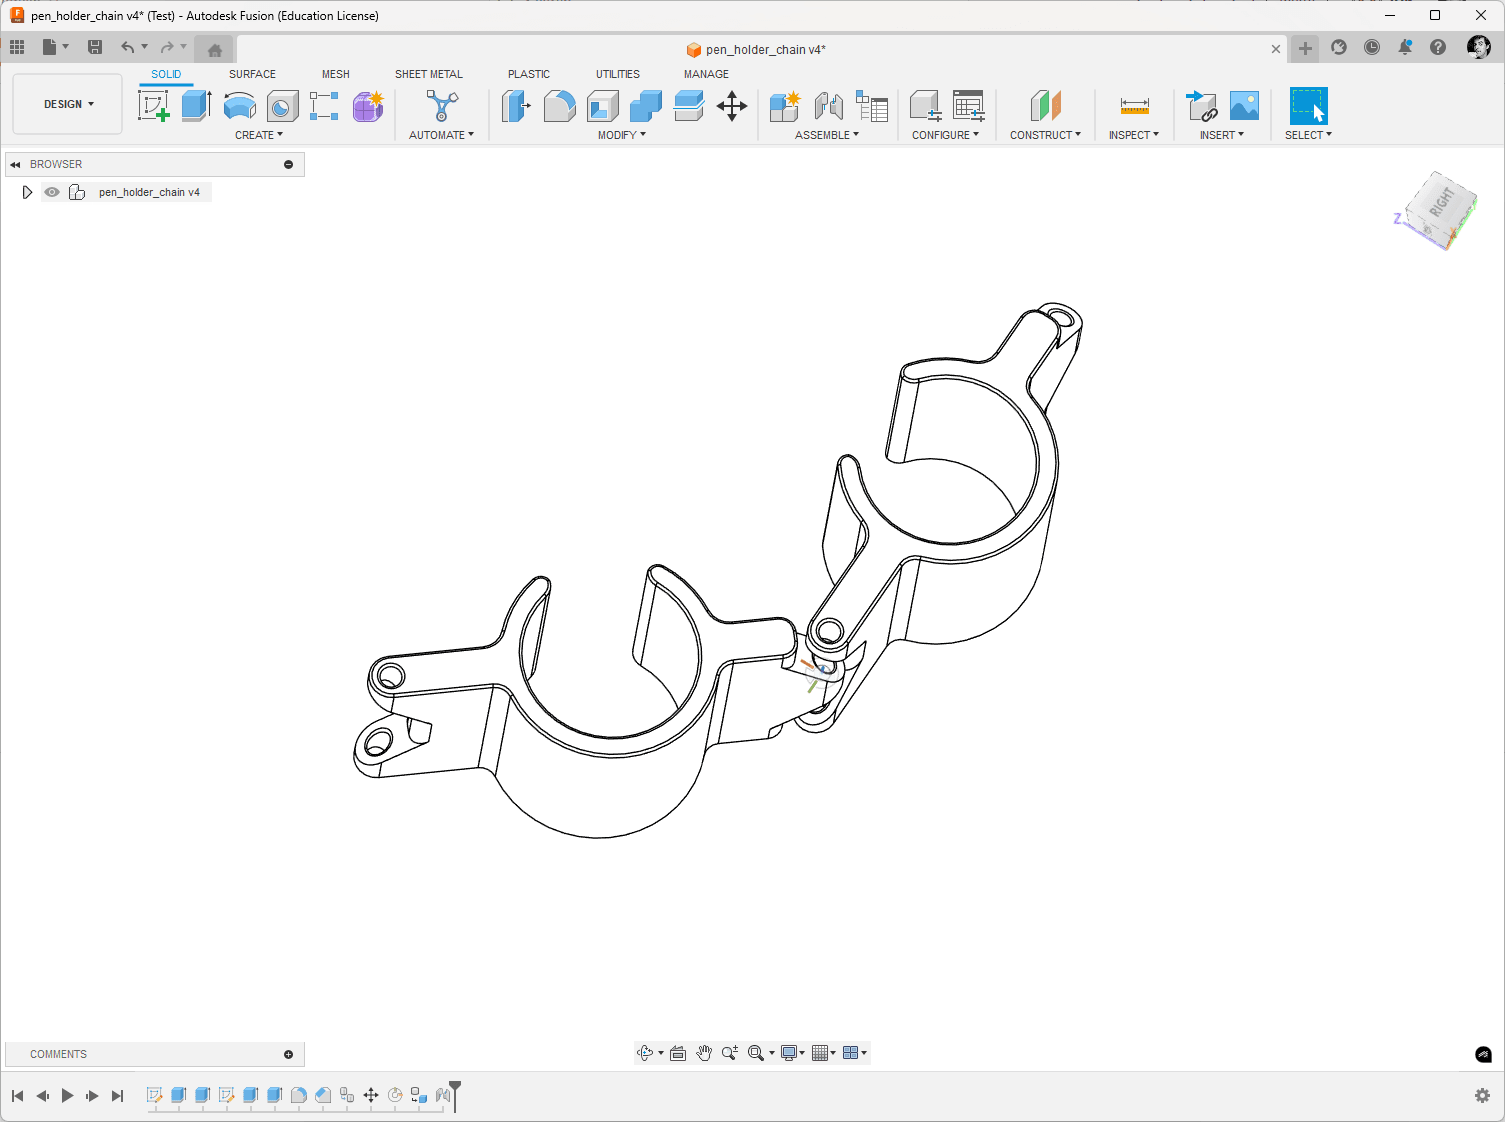
Task: Select the Create Sketch tool
Action: (x=154, y=106)
